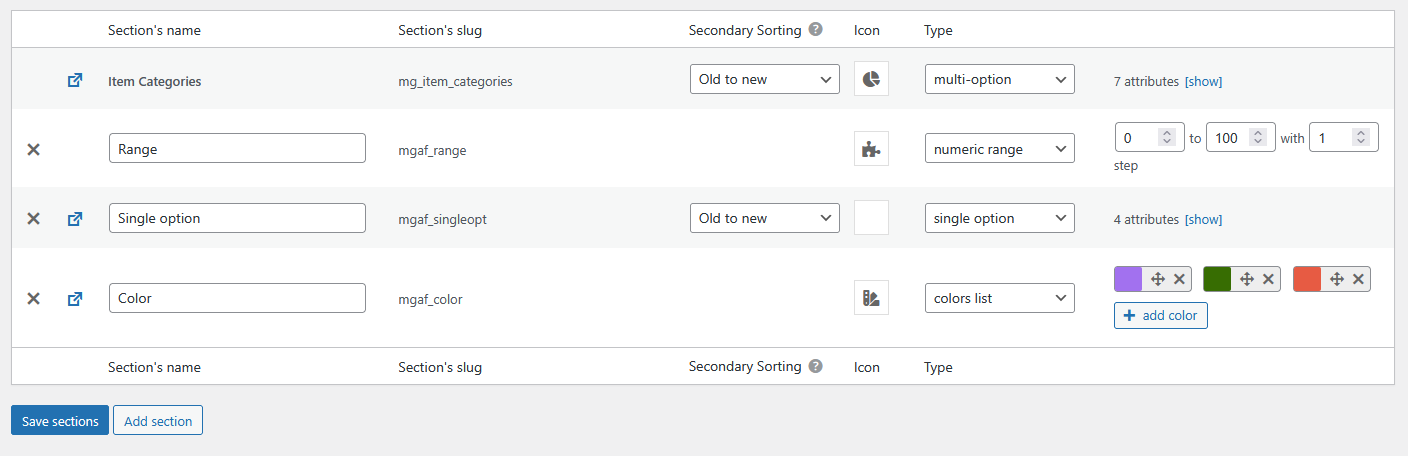Remove the purple color entry
Screen dimensions: 1408x456
point(1179,279)
